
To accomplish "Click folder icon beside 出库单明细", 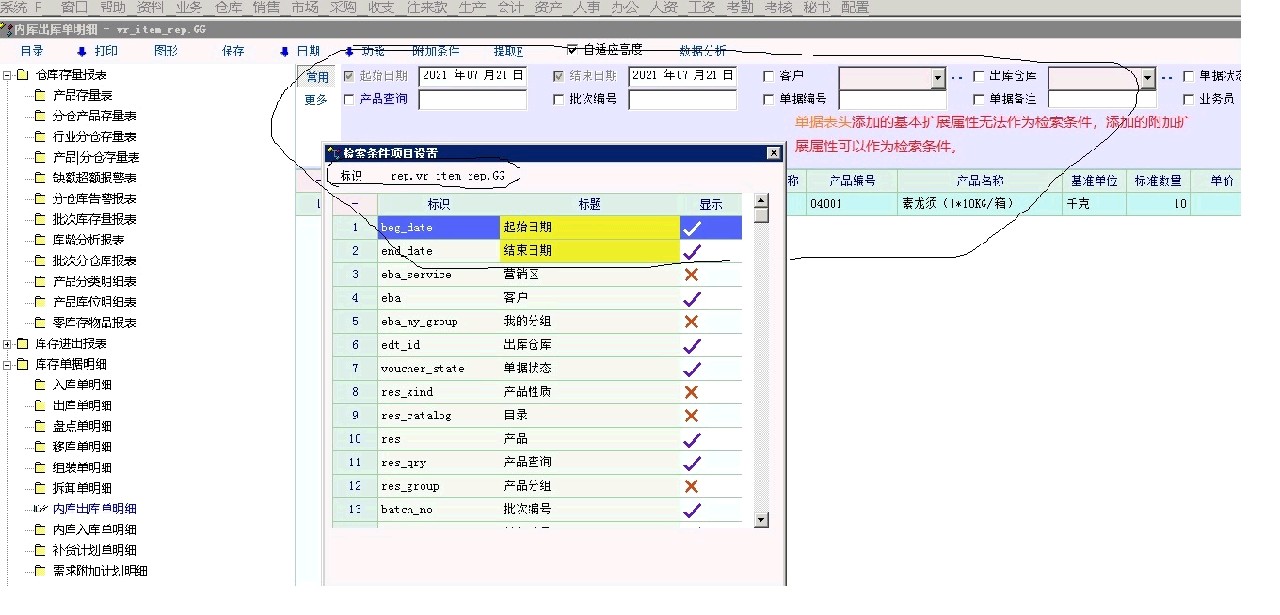I will 40,406.
